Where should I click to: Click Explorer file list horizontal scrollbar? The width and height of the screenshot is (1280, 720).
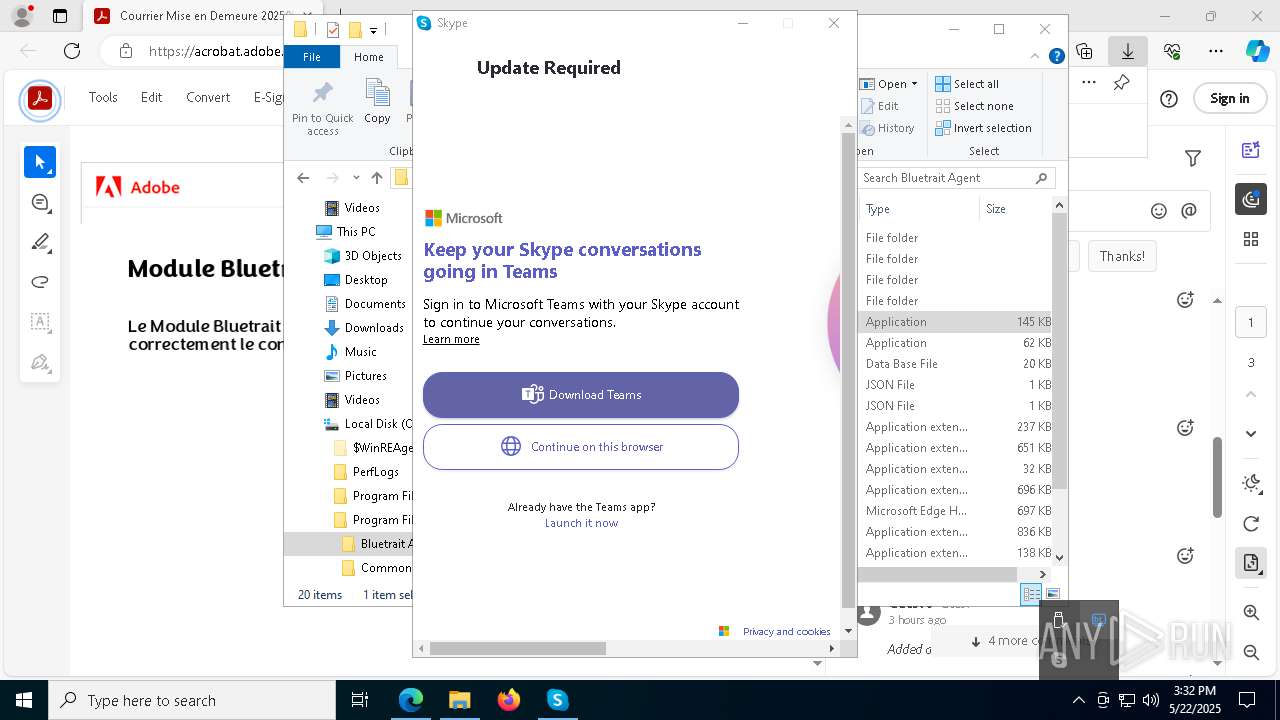(938, 574)
